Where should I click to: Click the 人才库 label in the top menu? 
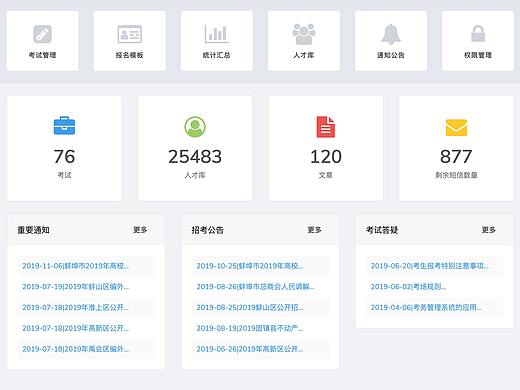pos(304,55)
